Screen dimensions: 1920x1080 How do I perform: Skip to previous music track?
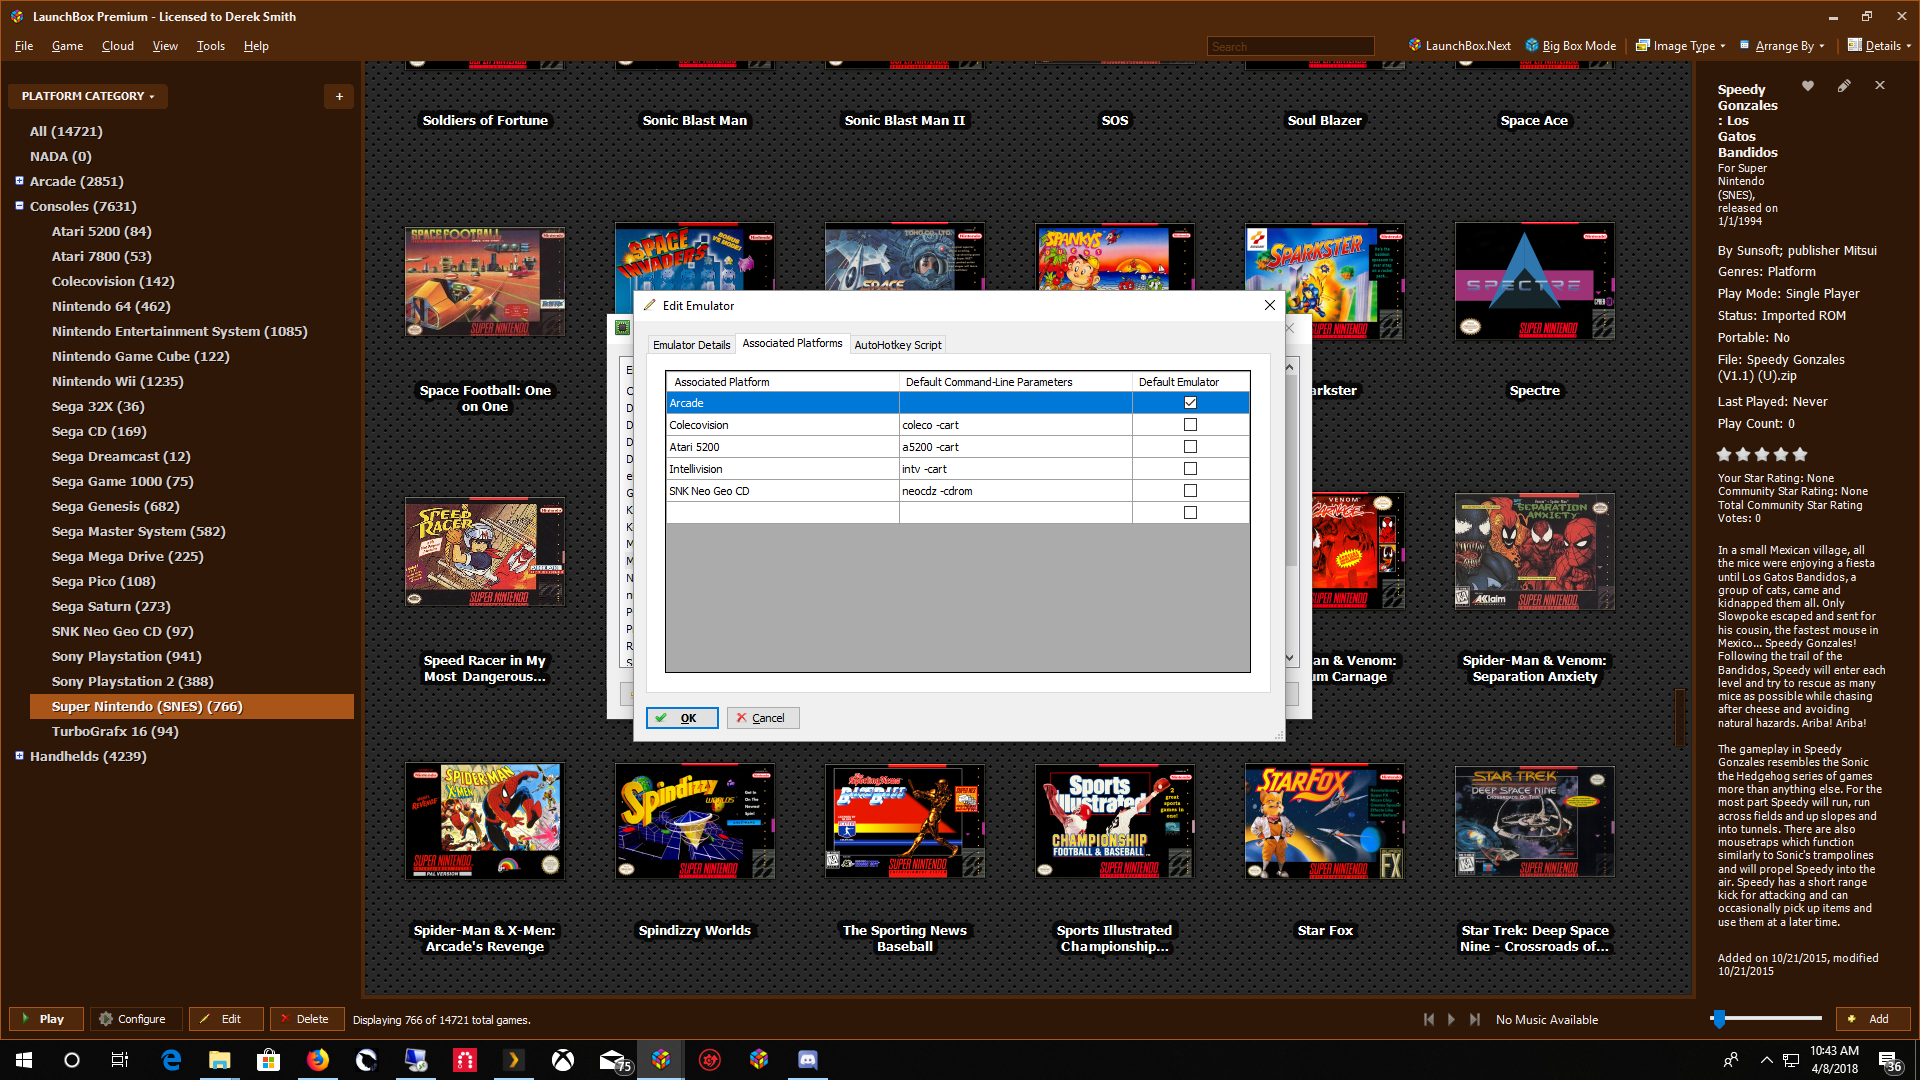point(1429,1019)
